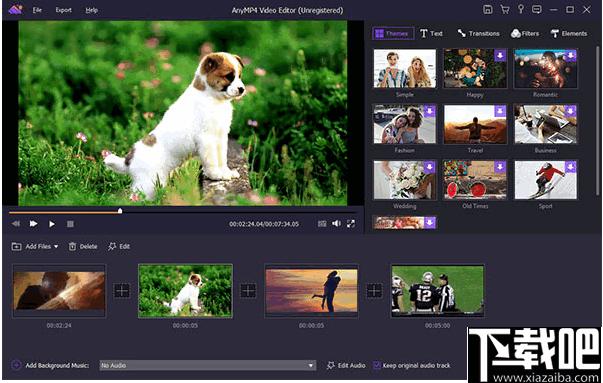The image size is (603, 383).
Task: Open the background music No Audio dropdown
Action: (208, 365)
